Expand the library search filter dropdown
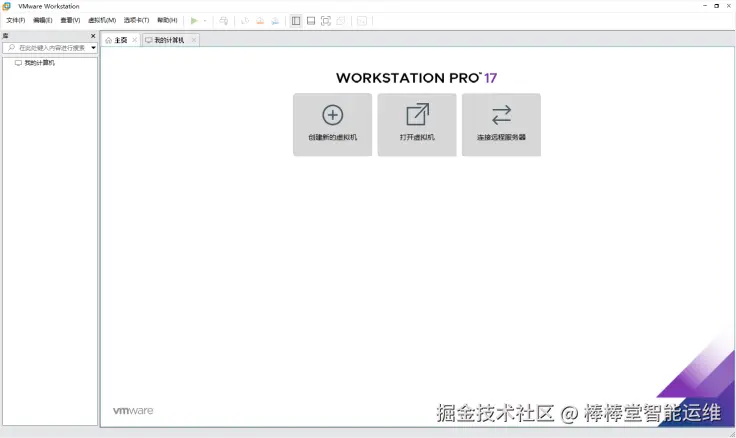The width and height of the screenshot is (736, 438). [x=93, y=48]
